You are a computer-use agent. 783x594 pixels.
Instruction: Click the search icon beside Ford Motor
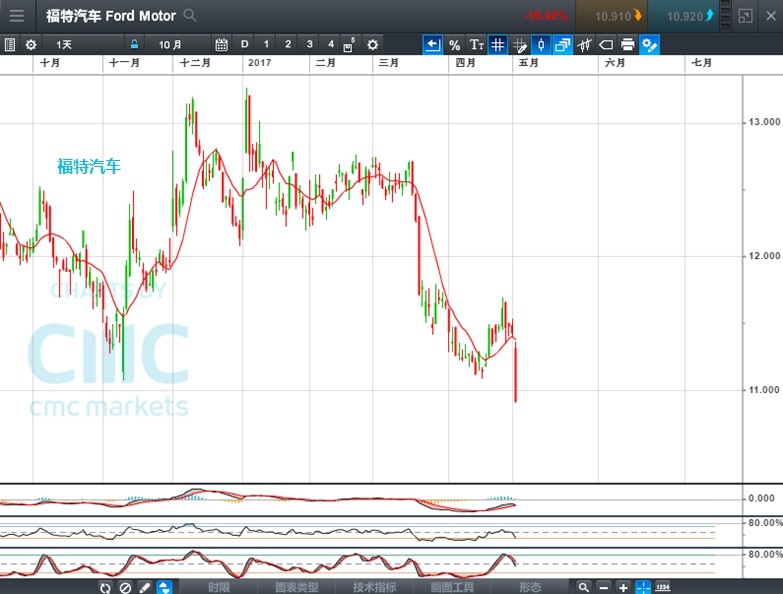click(x=190, y=16)
